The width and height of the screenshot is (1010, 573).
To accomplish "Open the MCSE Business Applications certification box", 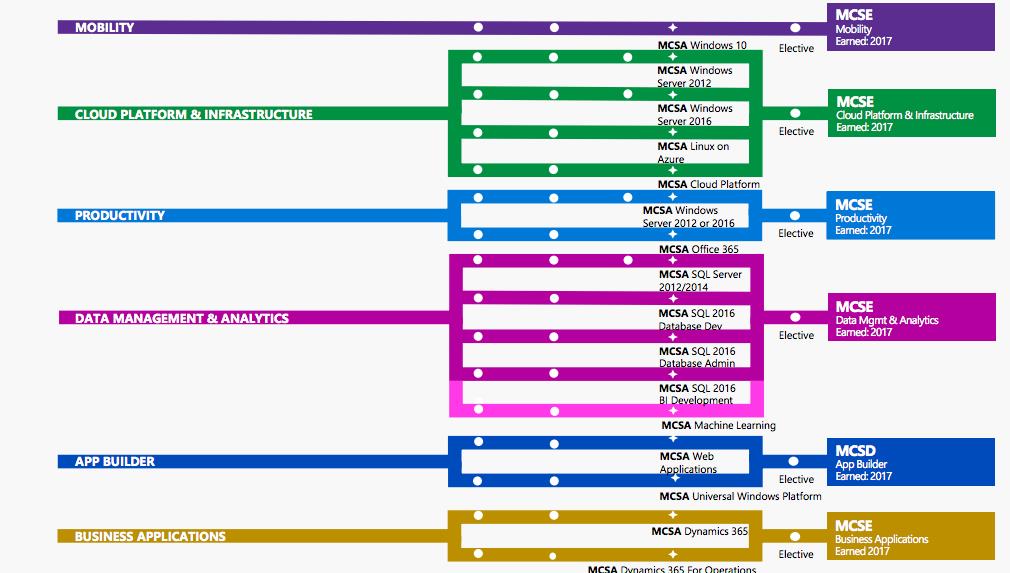I will tap(911, 536).
